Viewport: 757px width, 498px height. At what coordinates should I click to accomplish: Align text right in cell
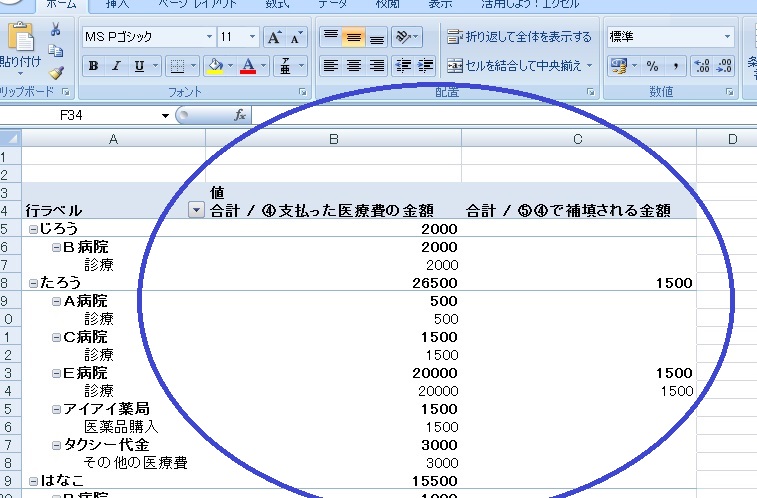[377, 66]
